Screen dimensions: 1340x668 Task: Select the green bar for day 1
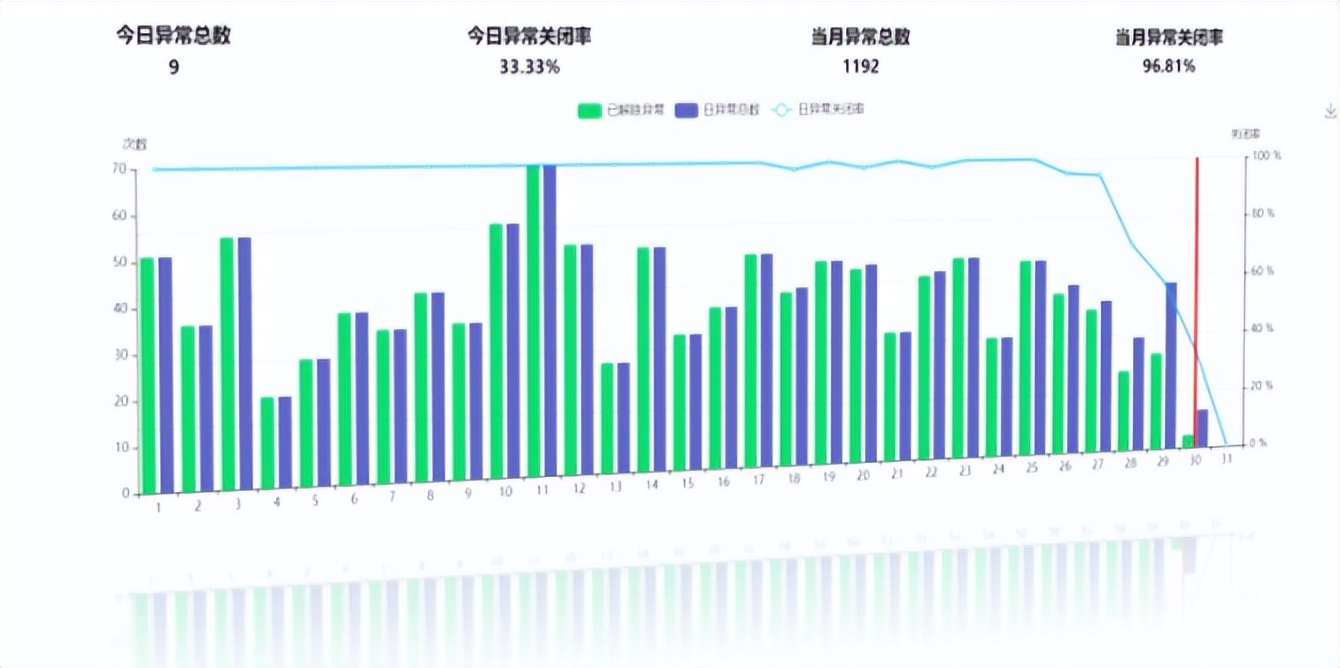pos(147,375)
